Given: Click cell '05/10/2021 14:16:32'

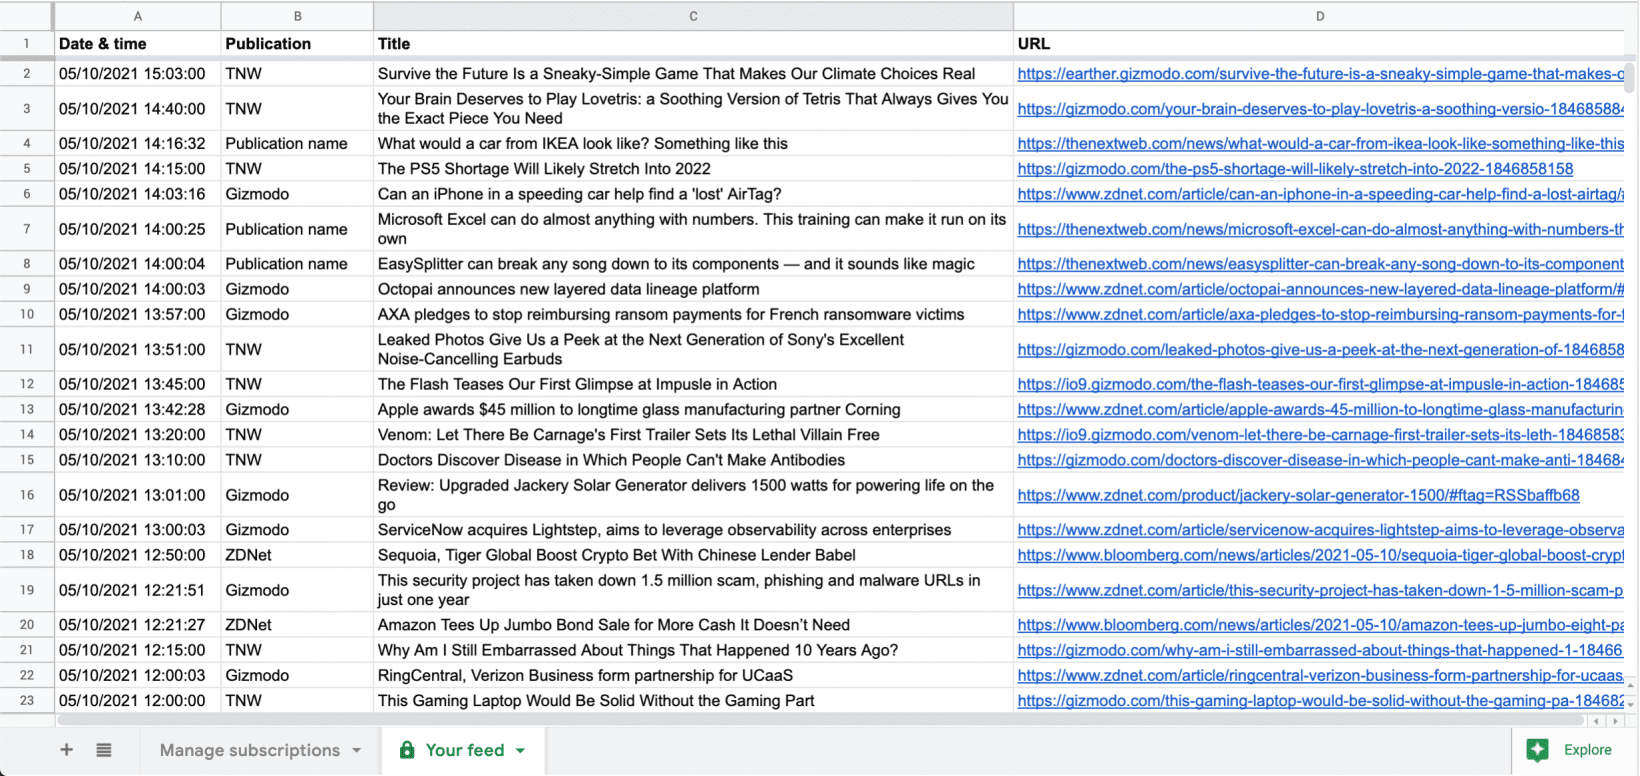Looking at the screenshot, I should point(138,144).
